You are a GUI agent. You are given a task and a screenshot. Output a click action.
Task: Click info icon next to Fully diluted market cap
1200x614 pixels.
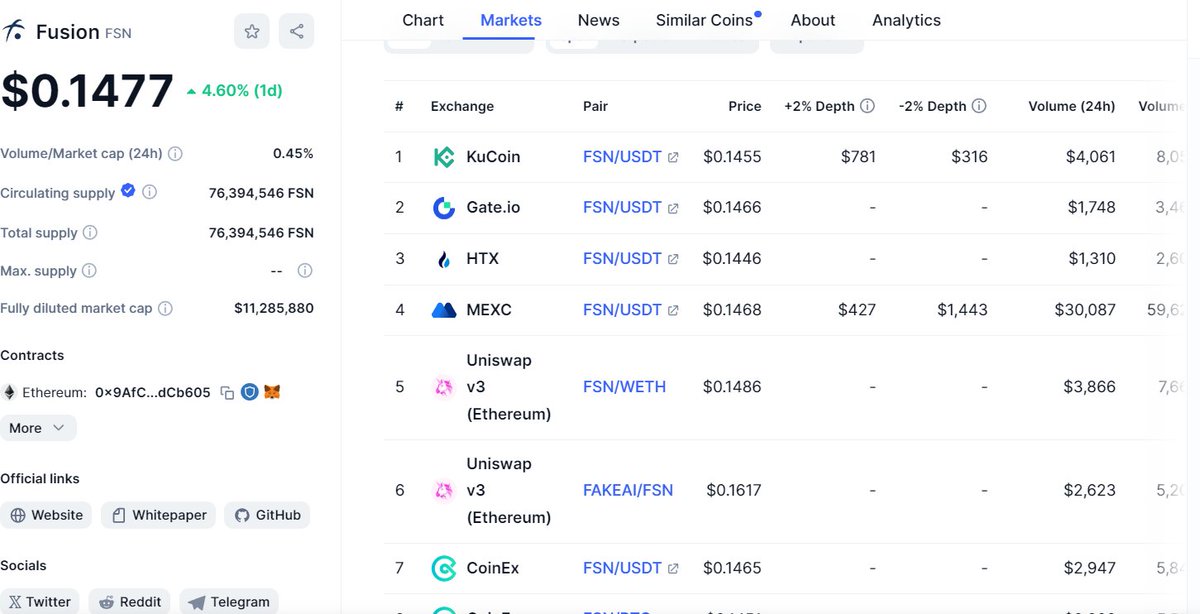(166, 308)
